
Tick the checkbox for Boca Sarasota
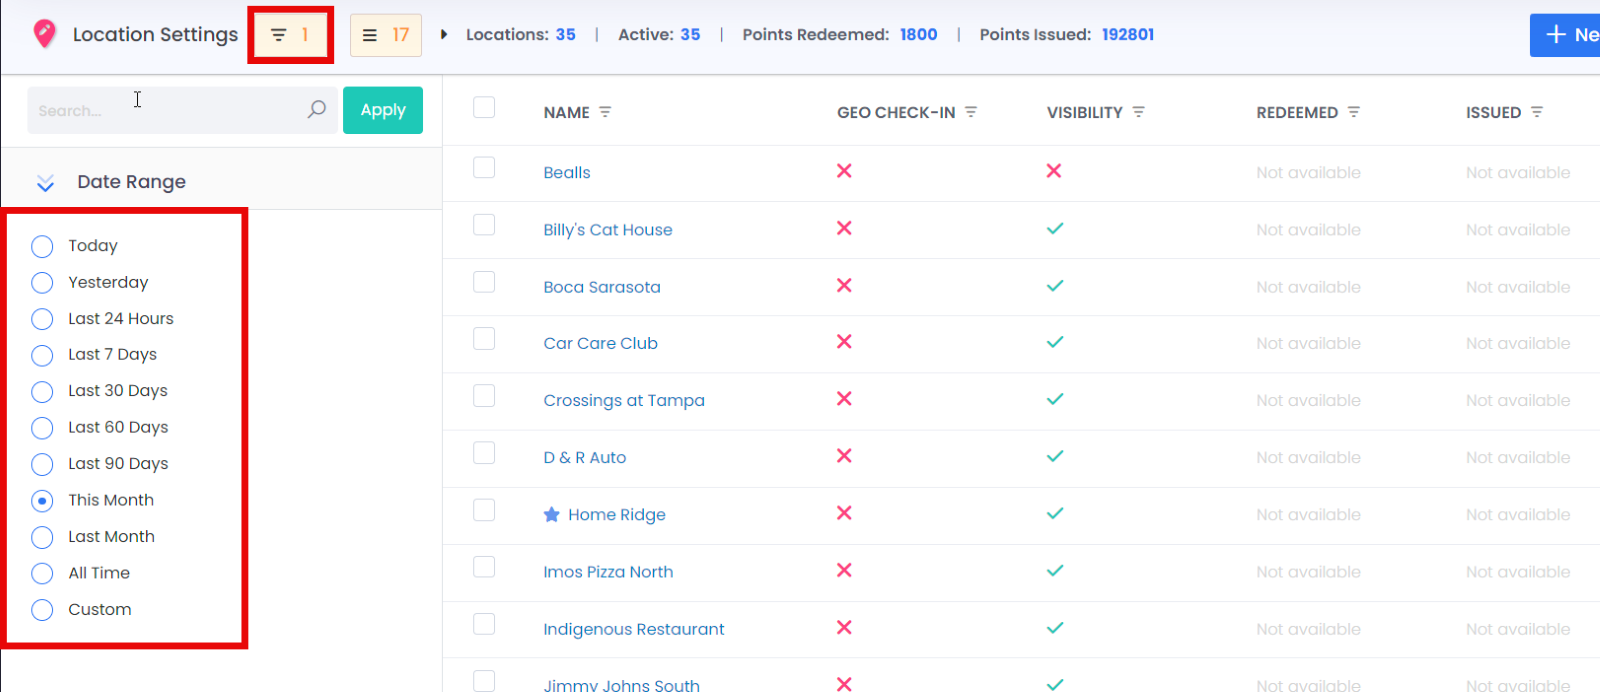pyautogui.click(x=484, y=282)
